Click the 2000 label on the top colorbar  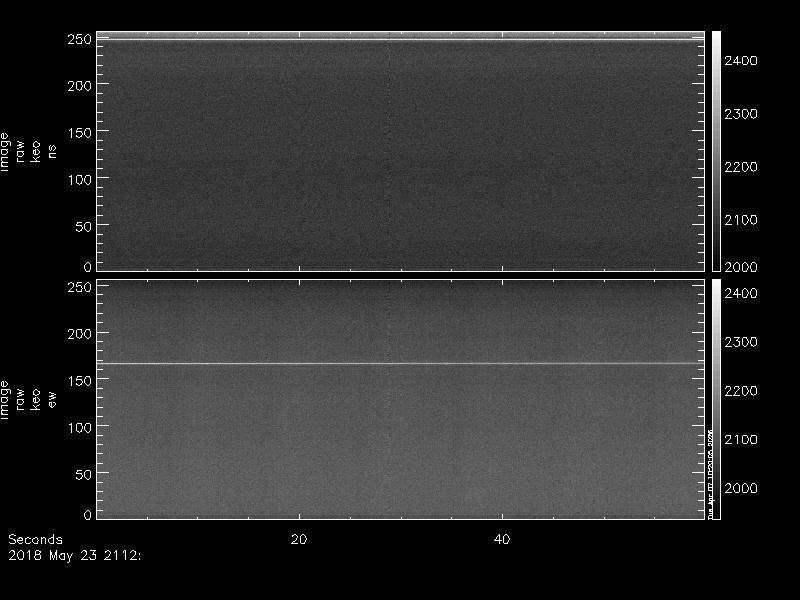point(741,267)
